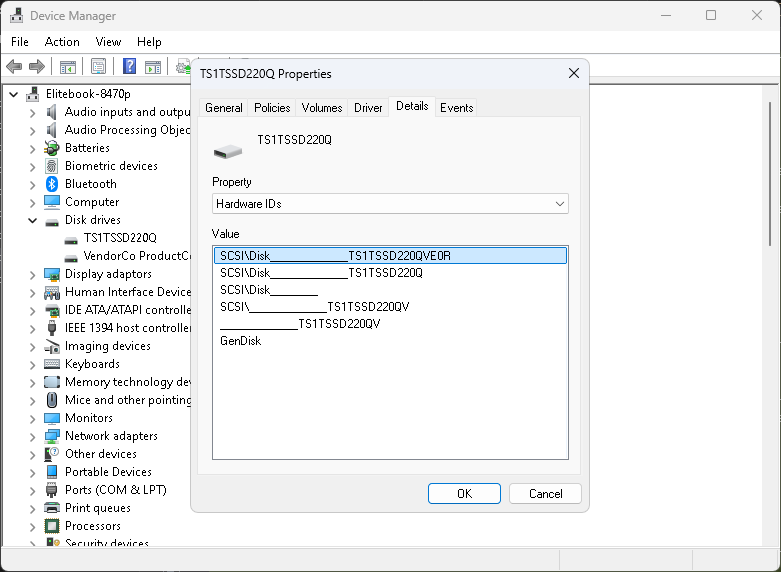The height and width of the screenshot is (572, 781).
Task: Select TS1TSSD220Q drive icon in tree
Action: point(71,239)
